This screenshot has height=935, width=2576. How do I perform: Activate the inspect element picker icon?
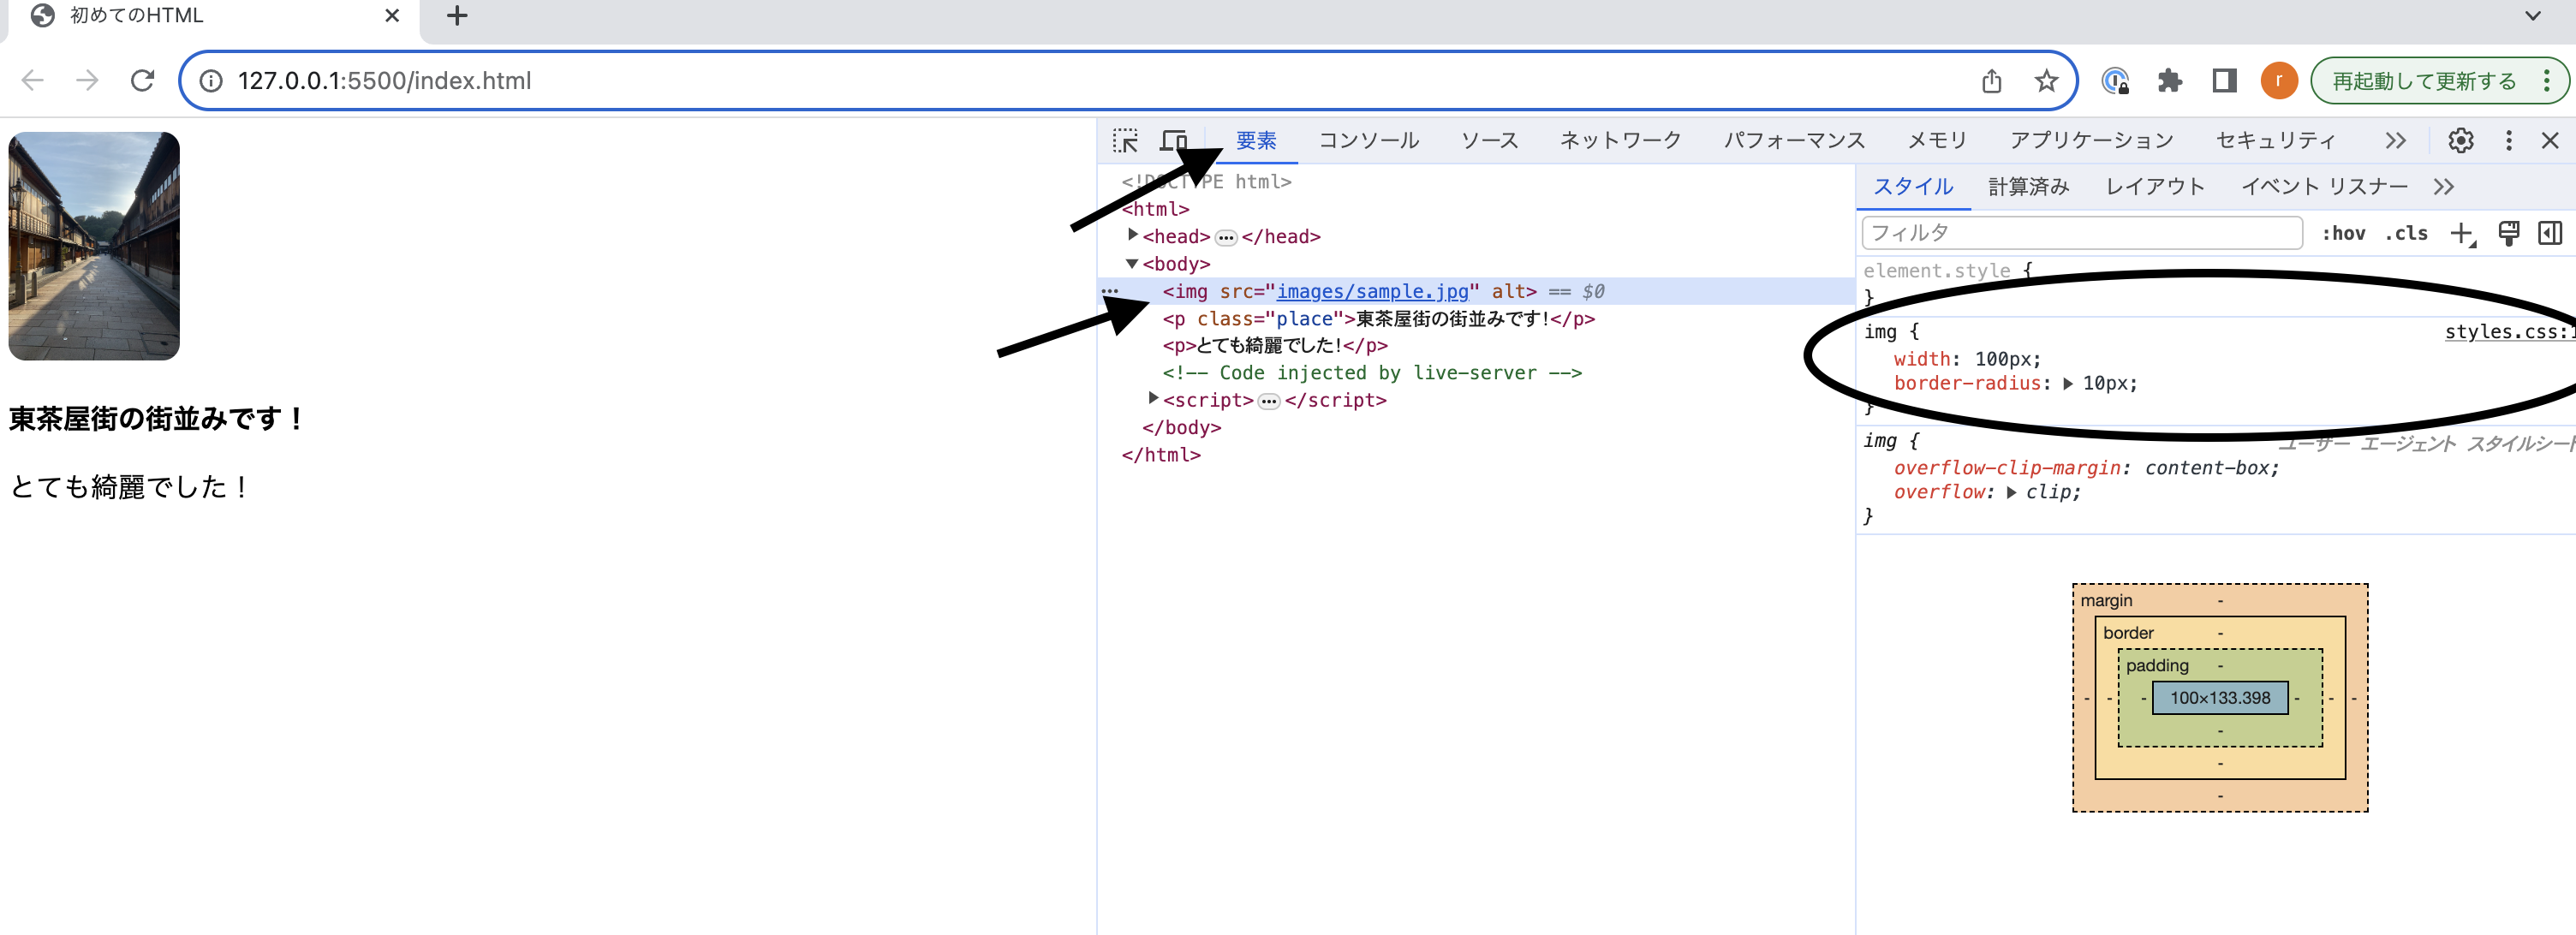[x=1125, y=141]
